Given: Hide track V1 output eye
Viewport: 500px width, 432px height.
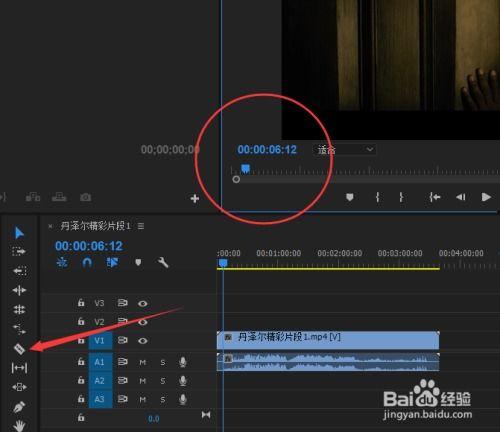Looking at the screenshot, I should click(x=143, y=341).
